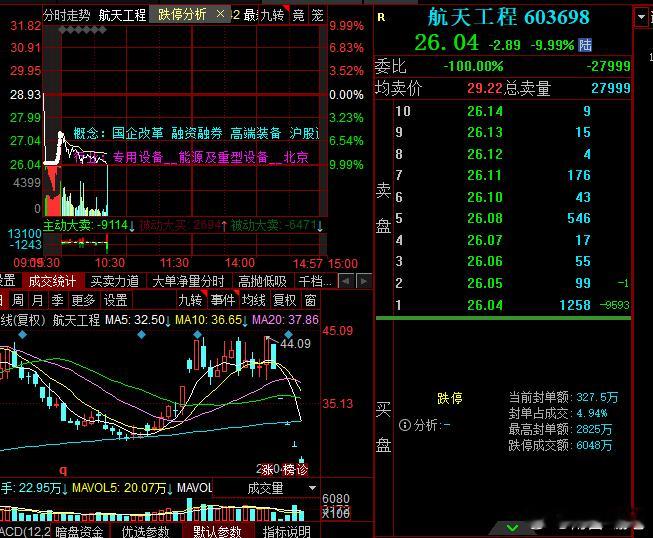Select sell level 10 price 26.14

(485, 111)
